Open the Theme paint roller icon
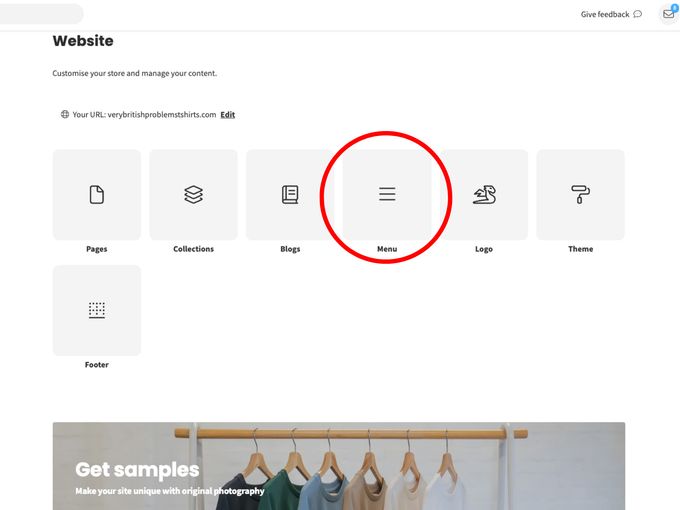Image resolution: width=680 pixels, height=510 pixels. [581, 194]
